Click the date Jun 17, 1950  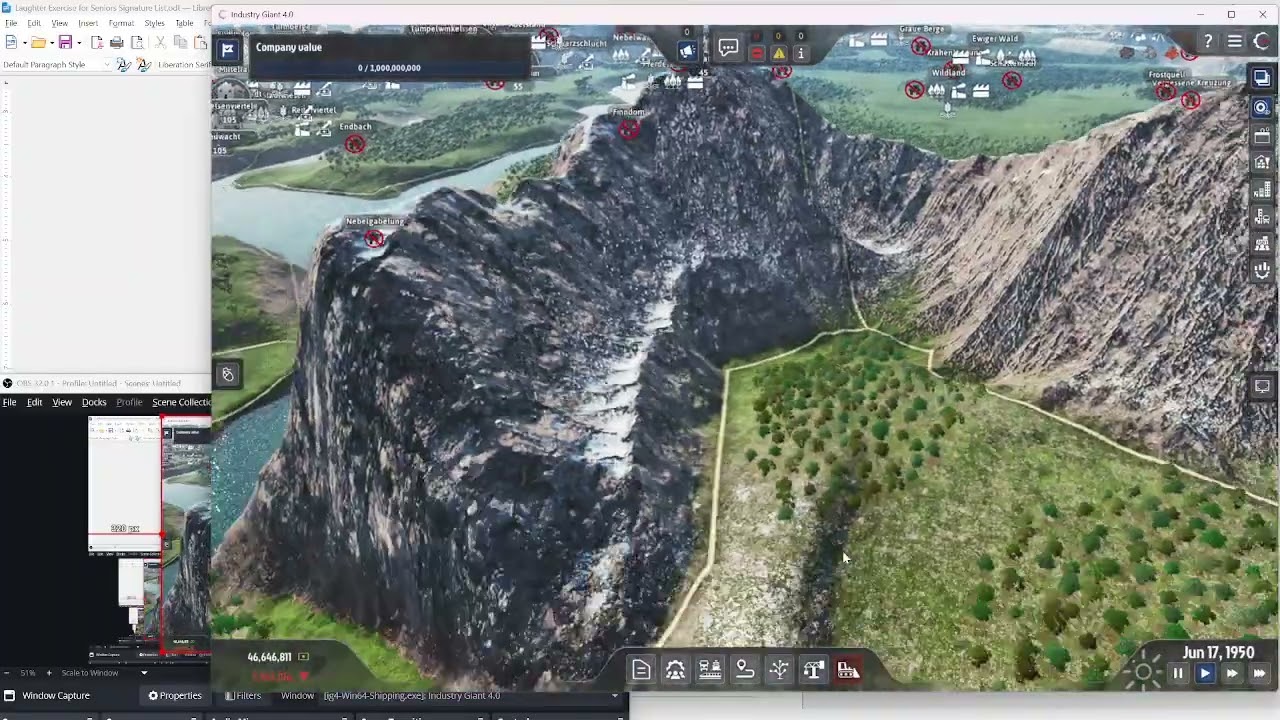coord(1218,652)
